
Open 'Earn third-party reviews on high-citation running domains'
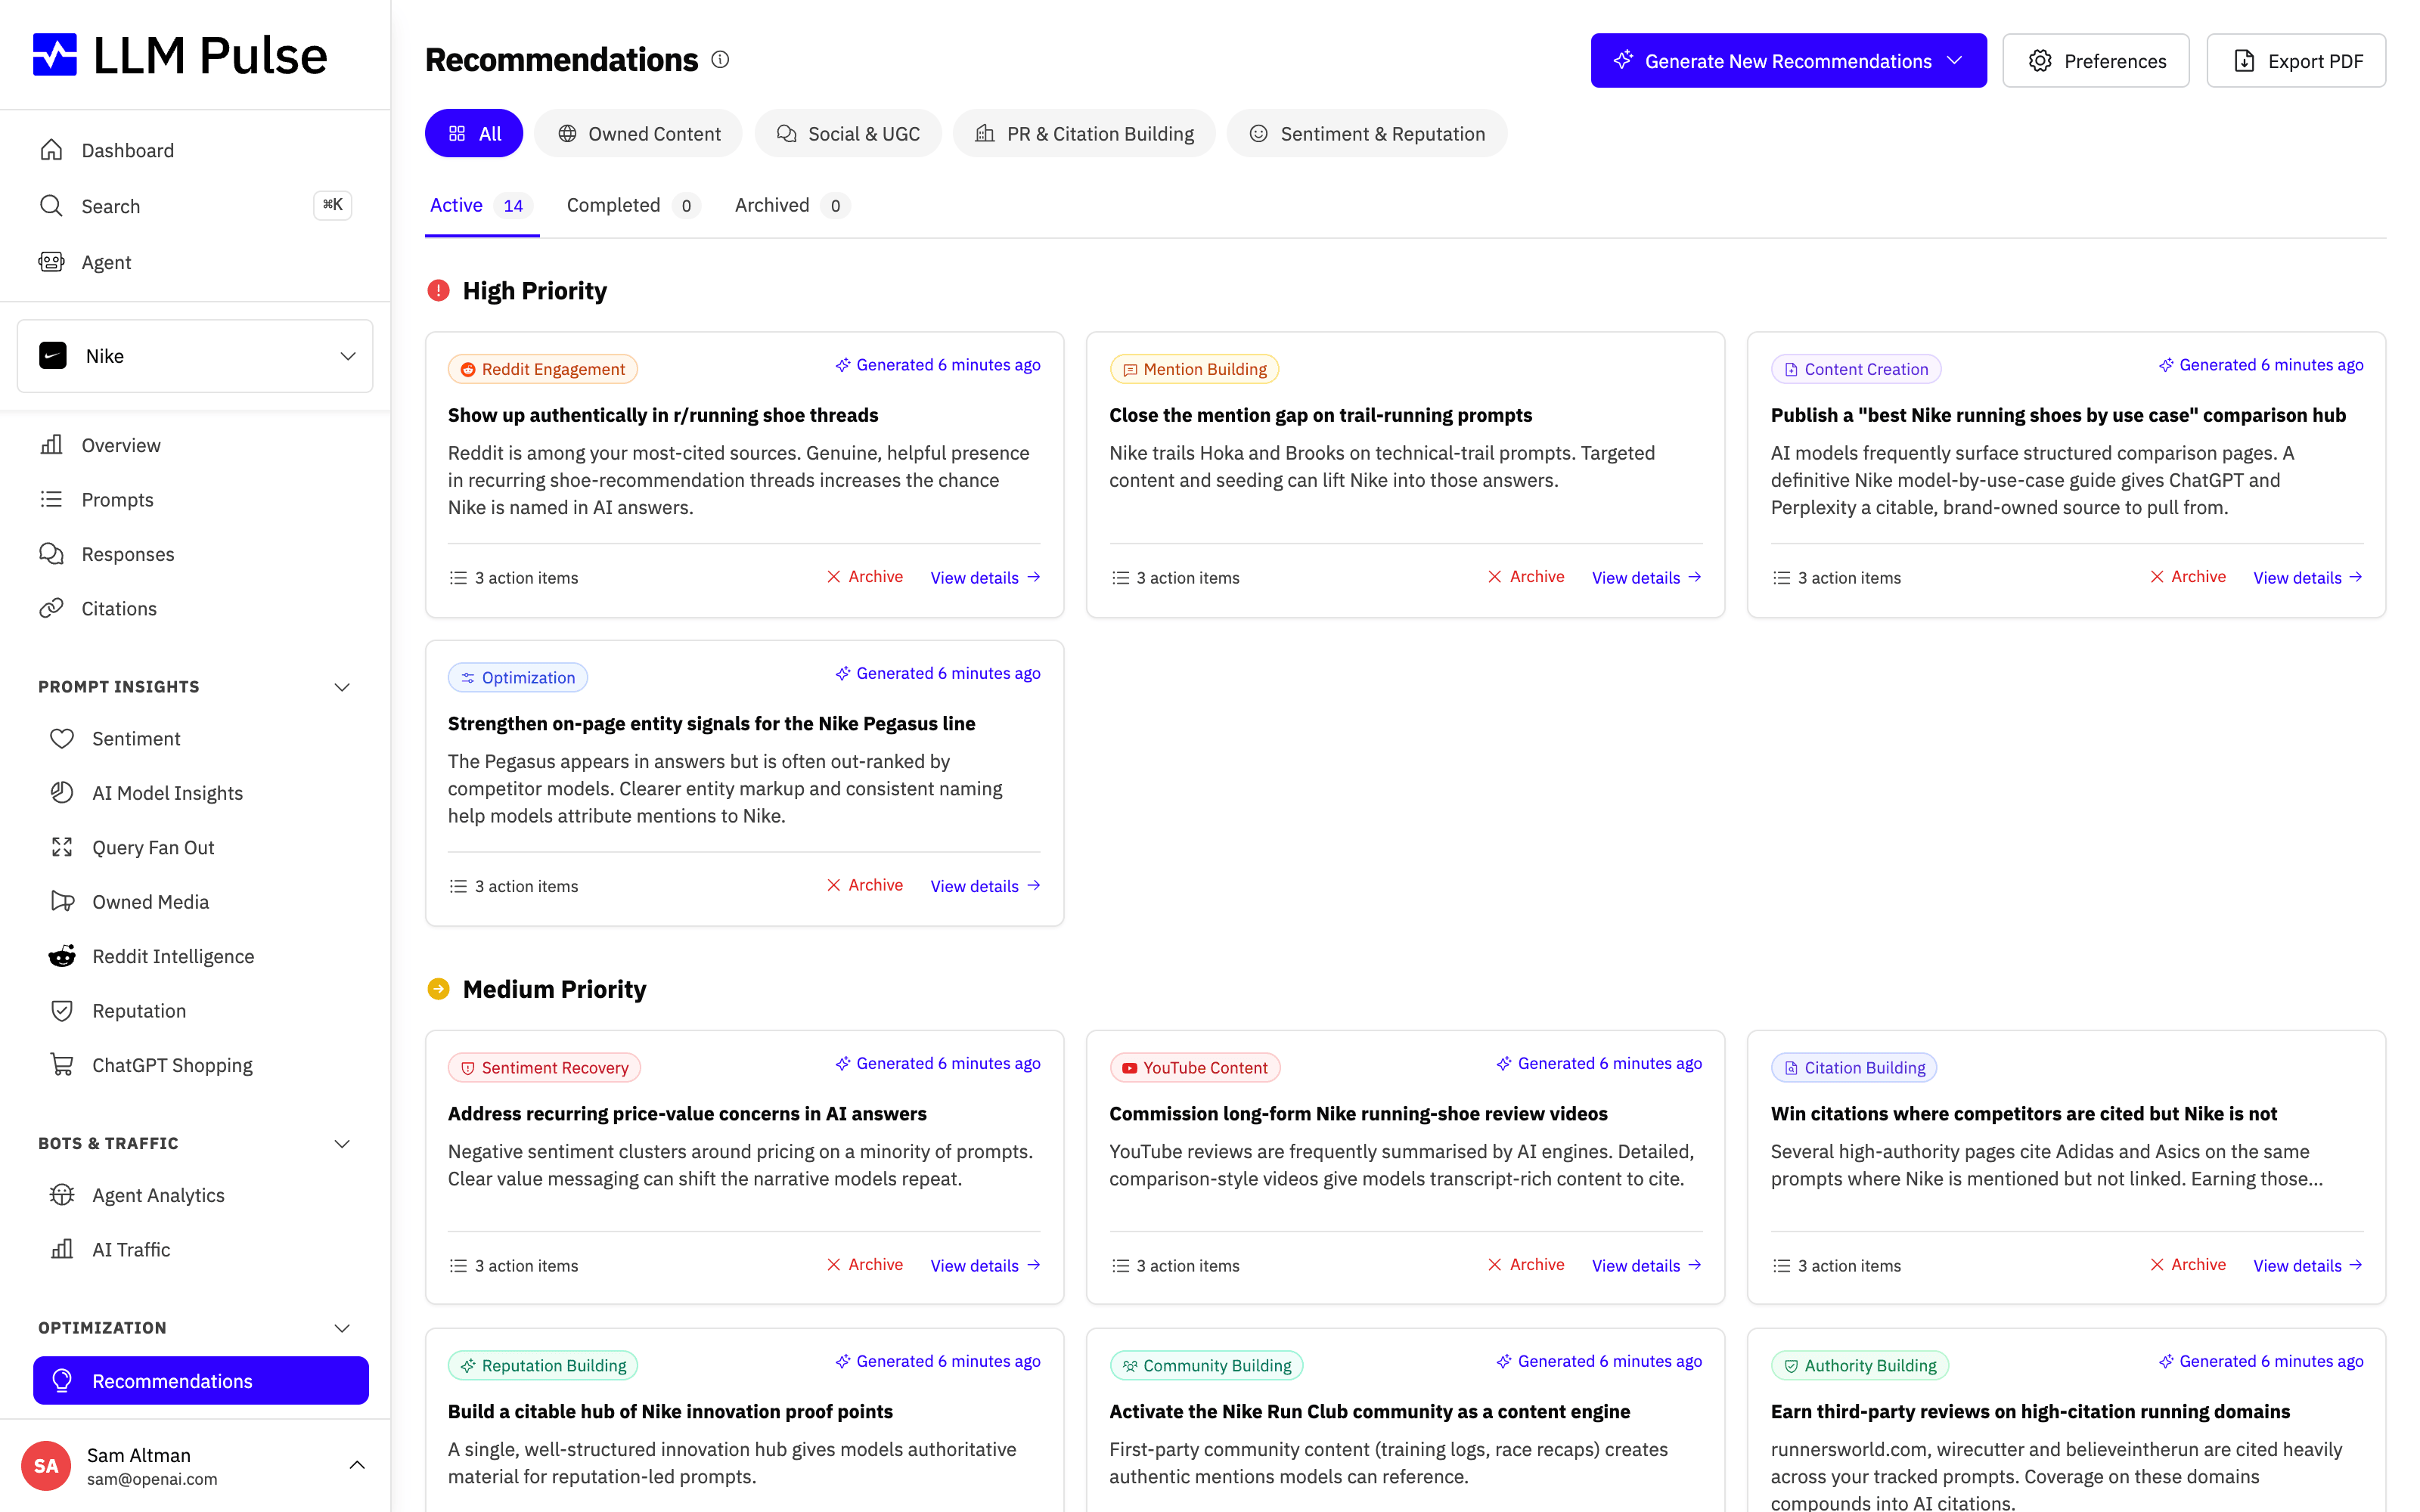pos(2030,1411)
